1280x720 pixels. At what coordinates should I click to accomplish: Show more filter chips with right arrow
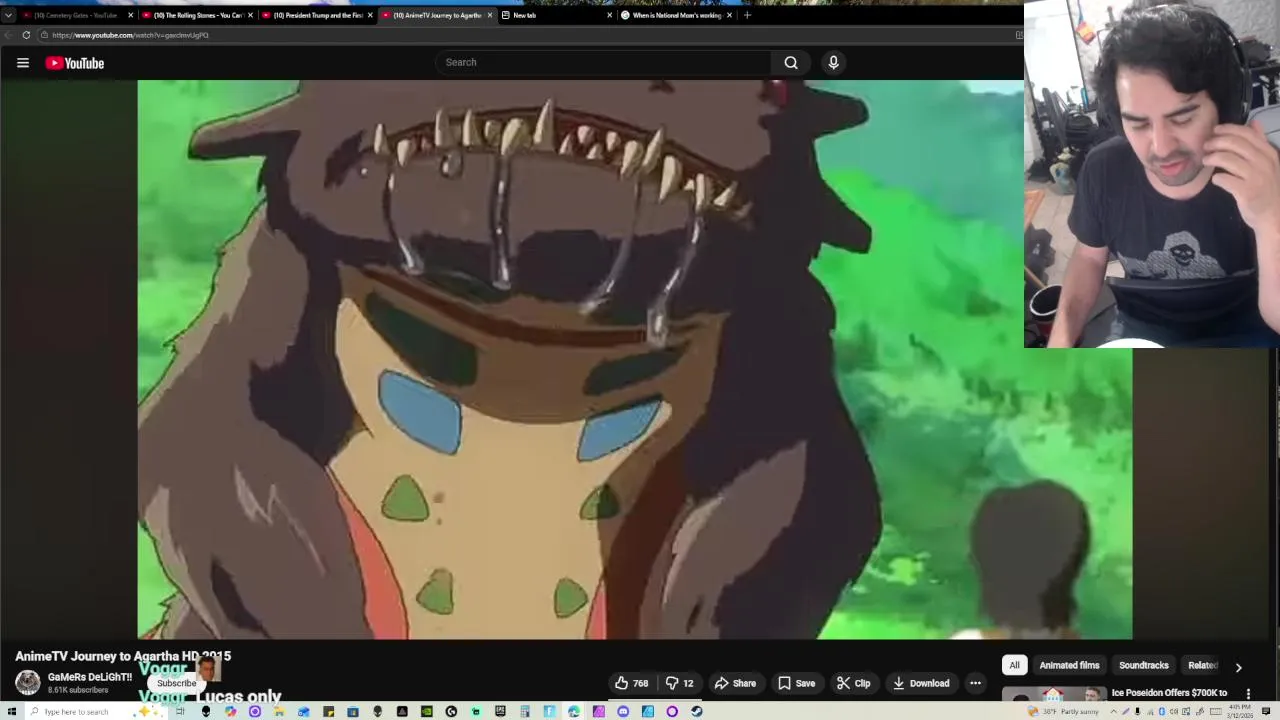[1238, 667]
